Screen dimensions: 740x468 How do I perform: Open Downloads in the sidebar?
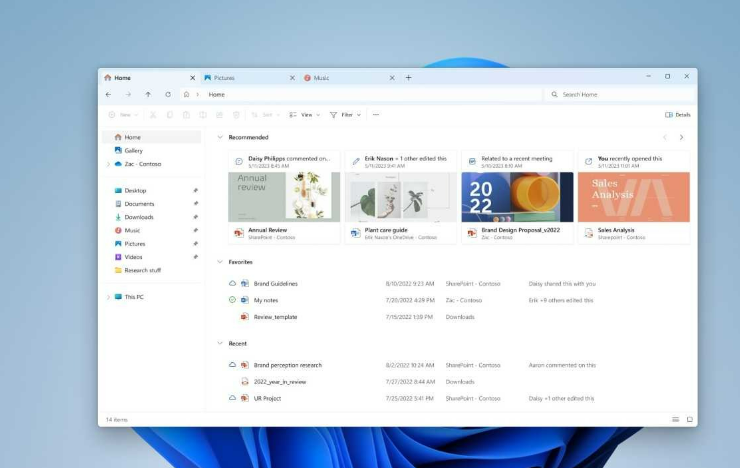click(x=152, y=217)
